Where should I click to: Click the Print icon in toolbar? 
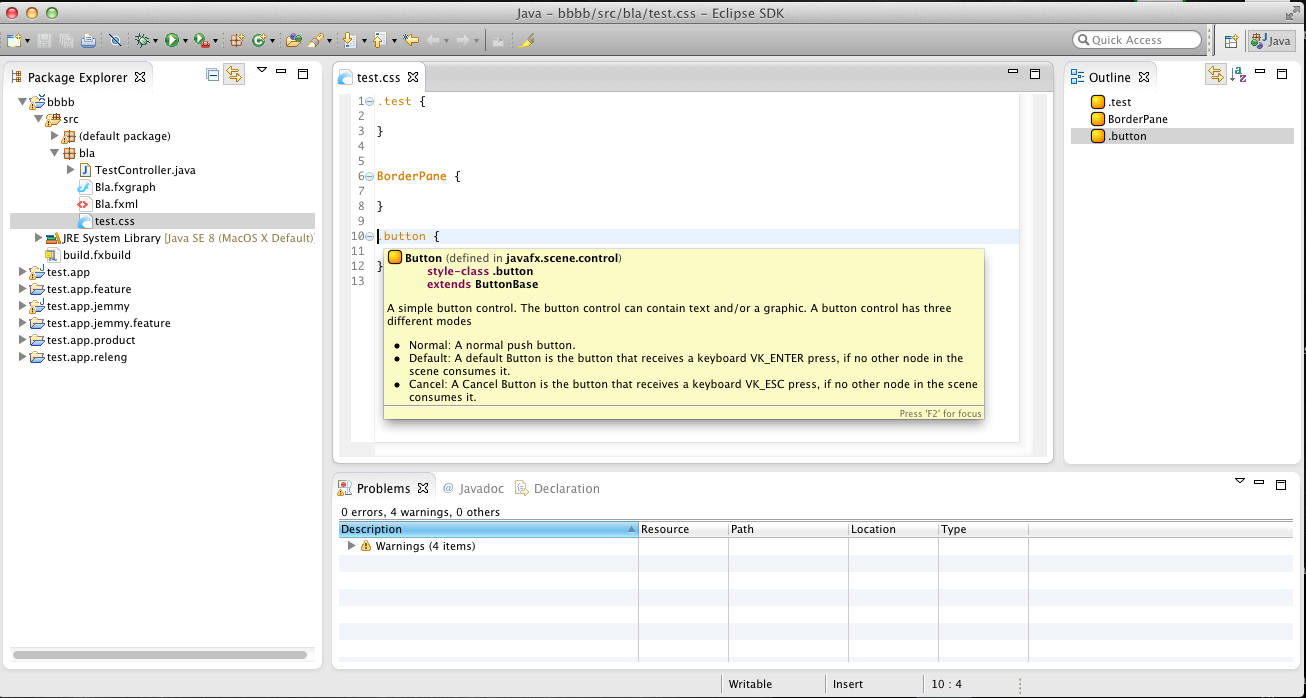tap(88, 40)
